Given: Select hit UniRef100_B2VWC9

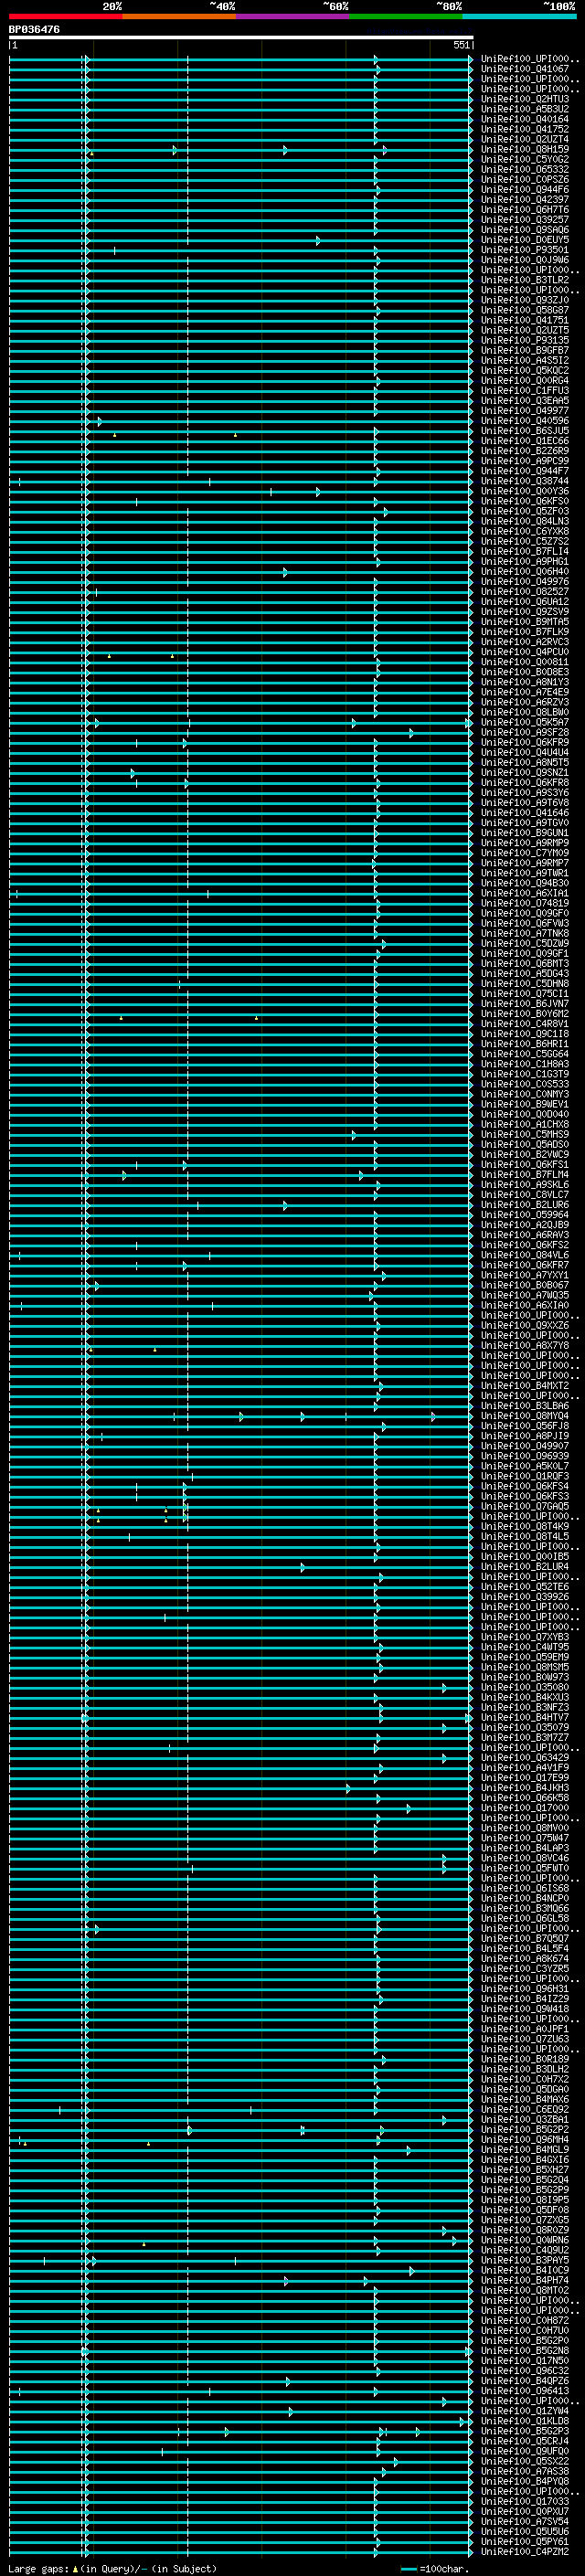Looking at the screenshot, I should click(525, 1155).
